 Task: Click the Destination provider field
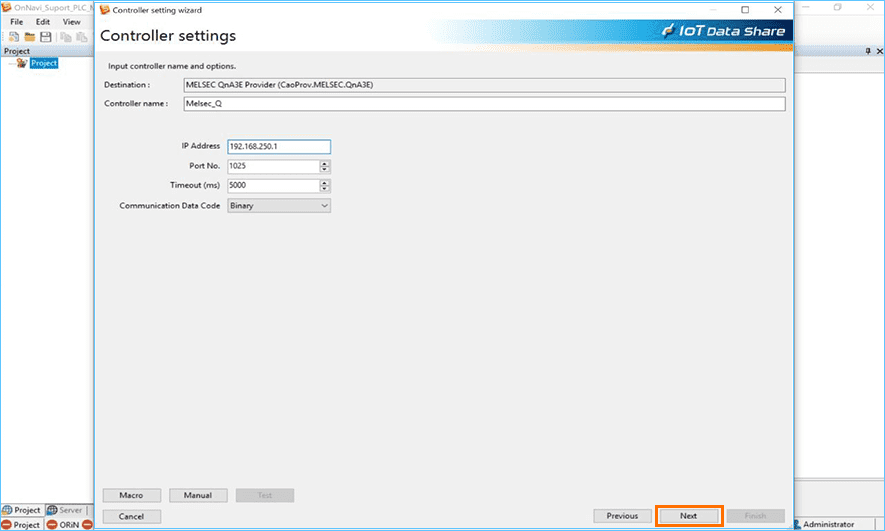(x=484, y=85)
